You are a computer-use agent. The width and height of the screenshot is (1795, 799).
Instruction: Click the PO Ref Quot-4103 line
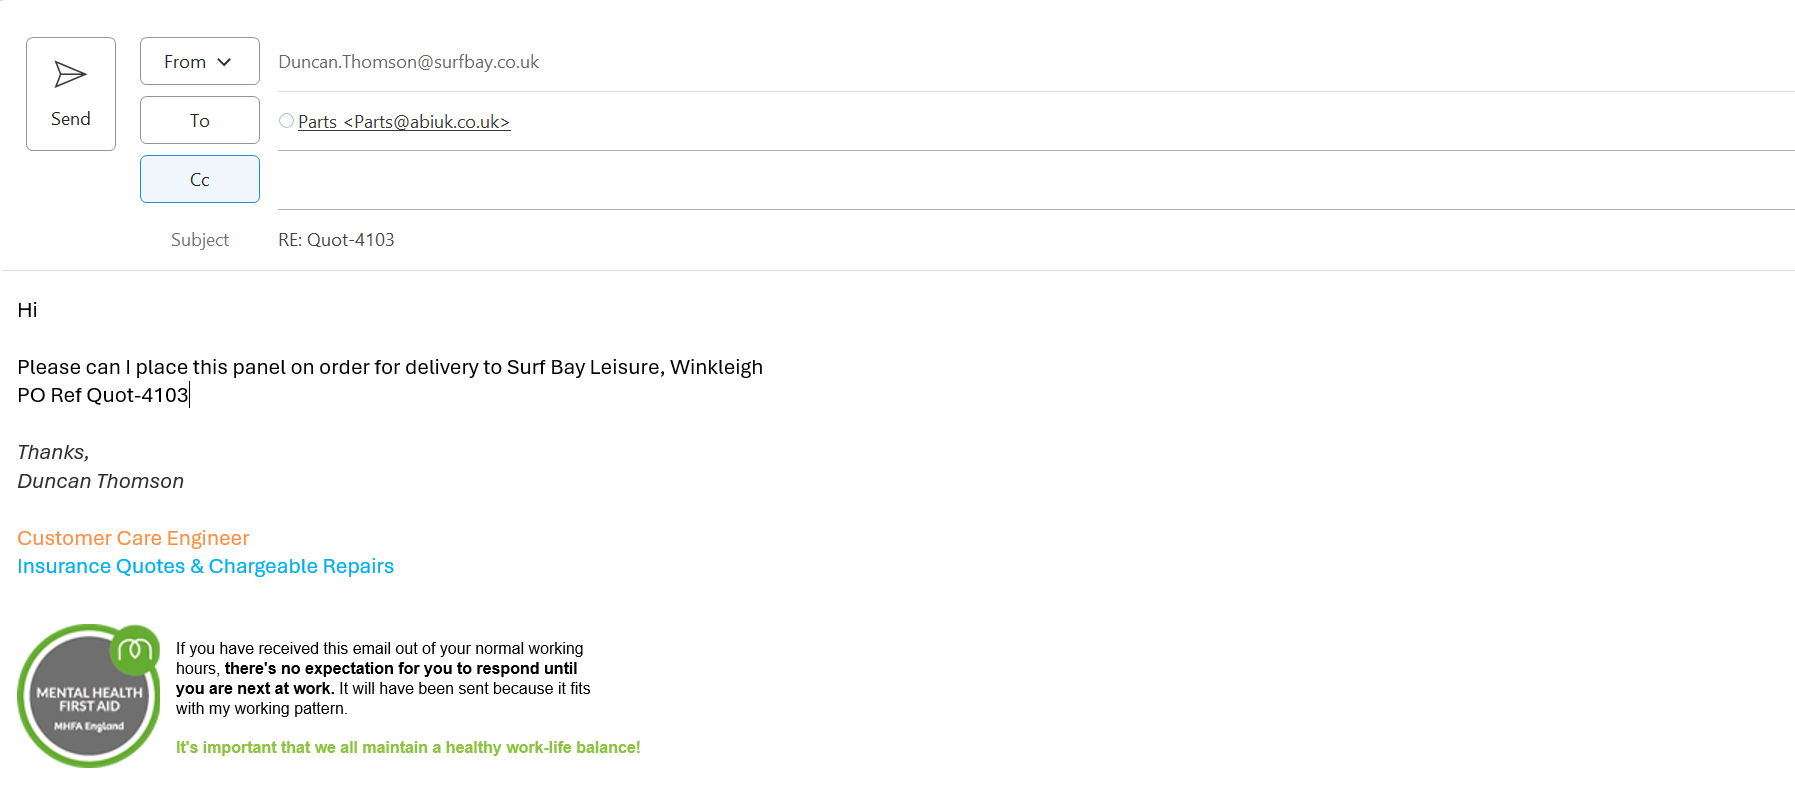coord(103,395)
